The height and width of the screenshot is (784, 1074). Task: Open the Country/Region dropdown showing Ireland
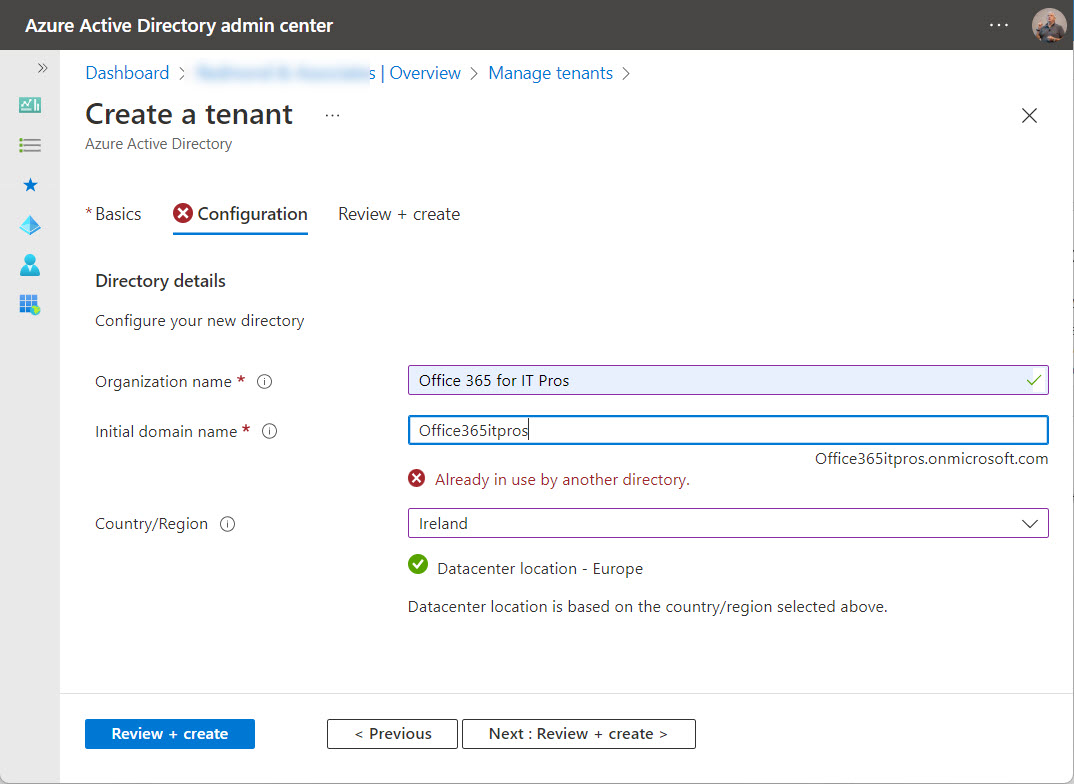pyautogui.click(x=728, y=523)
